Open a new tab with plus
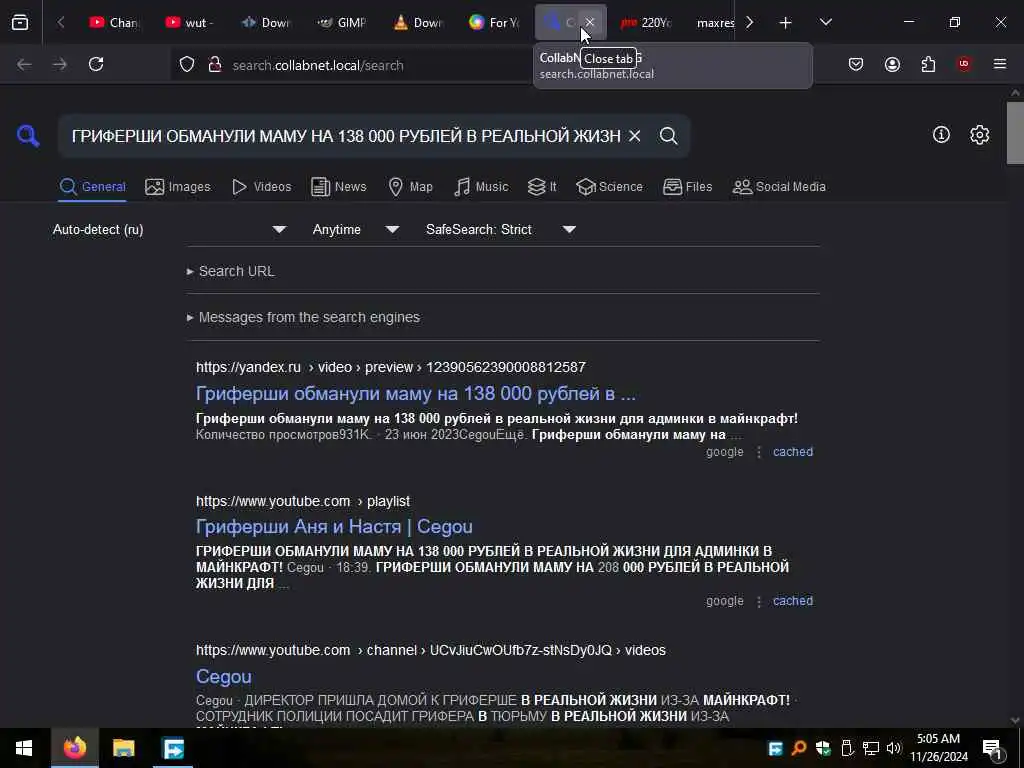This screenshot has width=1024, height=768. tap(786, 23)
